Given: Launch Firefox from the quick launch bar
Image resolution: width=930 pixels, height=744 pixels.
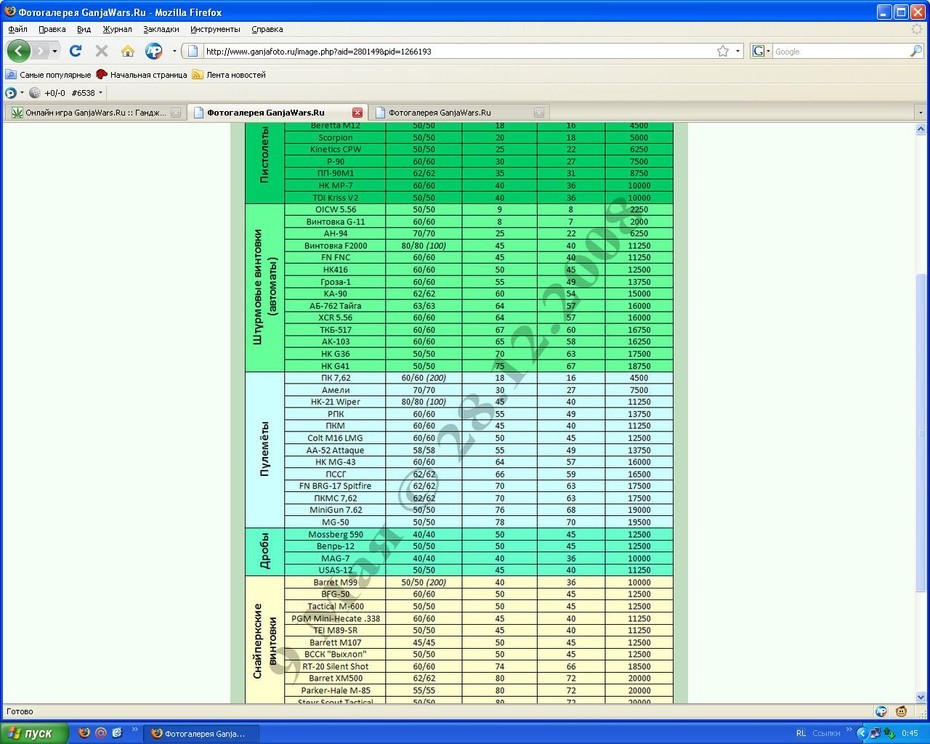Looking at the screenshot, I should [x=84, y=733].
